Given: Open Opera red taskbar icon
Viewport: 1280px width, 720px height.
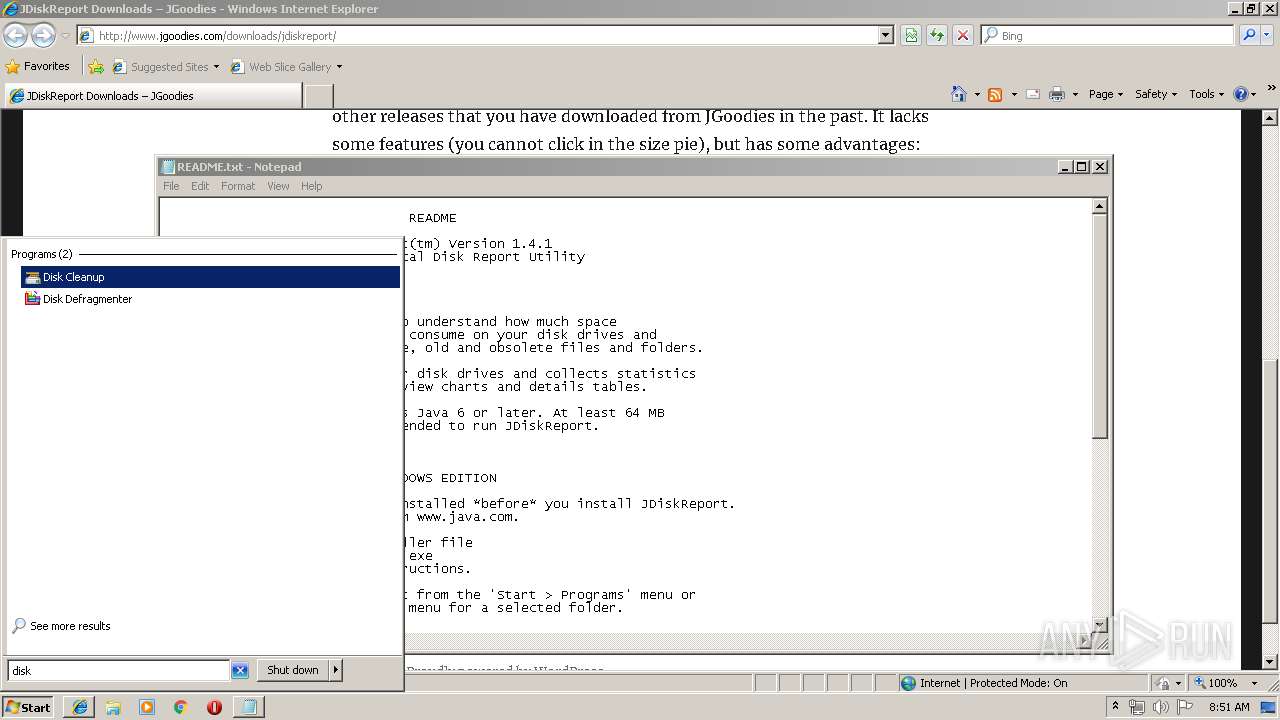Looking at the screenshot, I should pos(214,707).
